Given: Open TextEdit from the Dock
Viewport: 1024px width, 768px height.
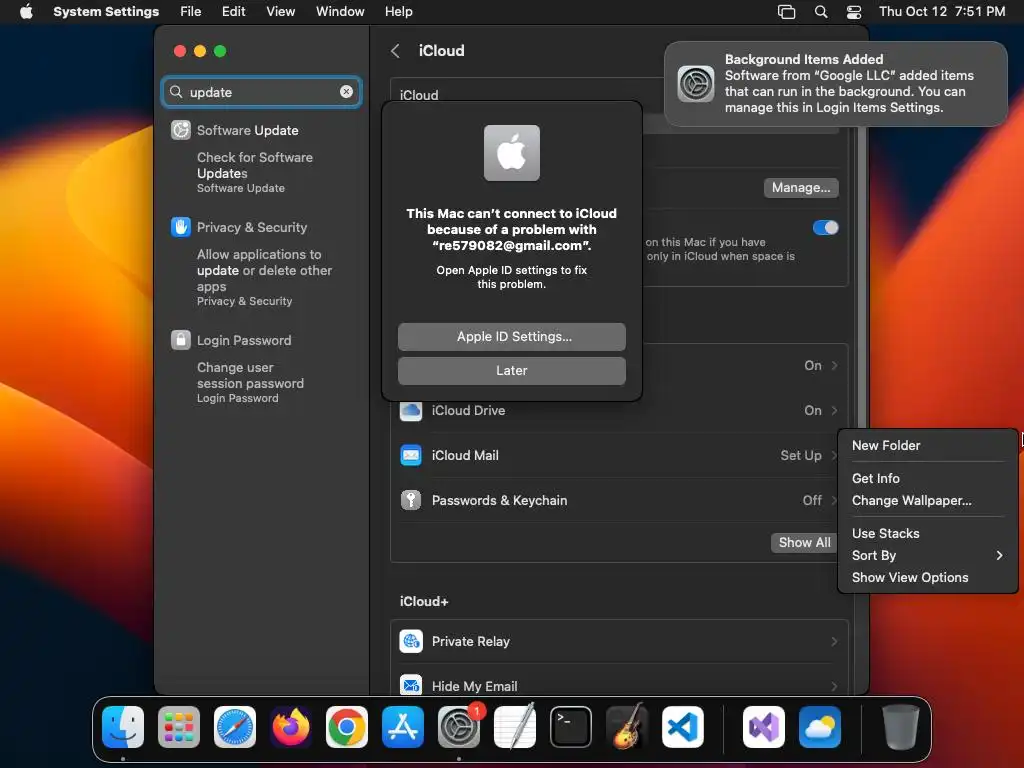Looking at the screenshot, I should 515,727.
